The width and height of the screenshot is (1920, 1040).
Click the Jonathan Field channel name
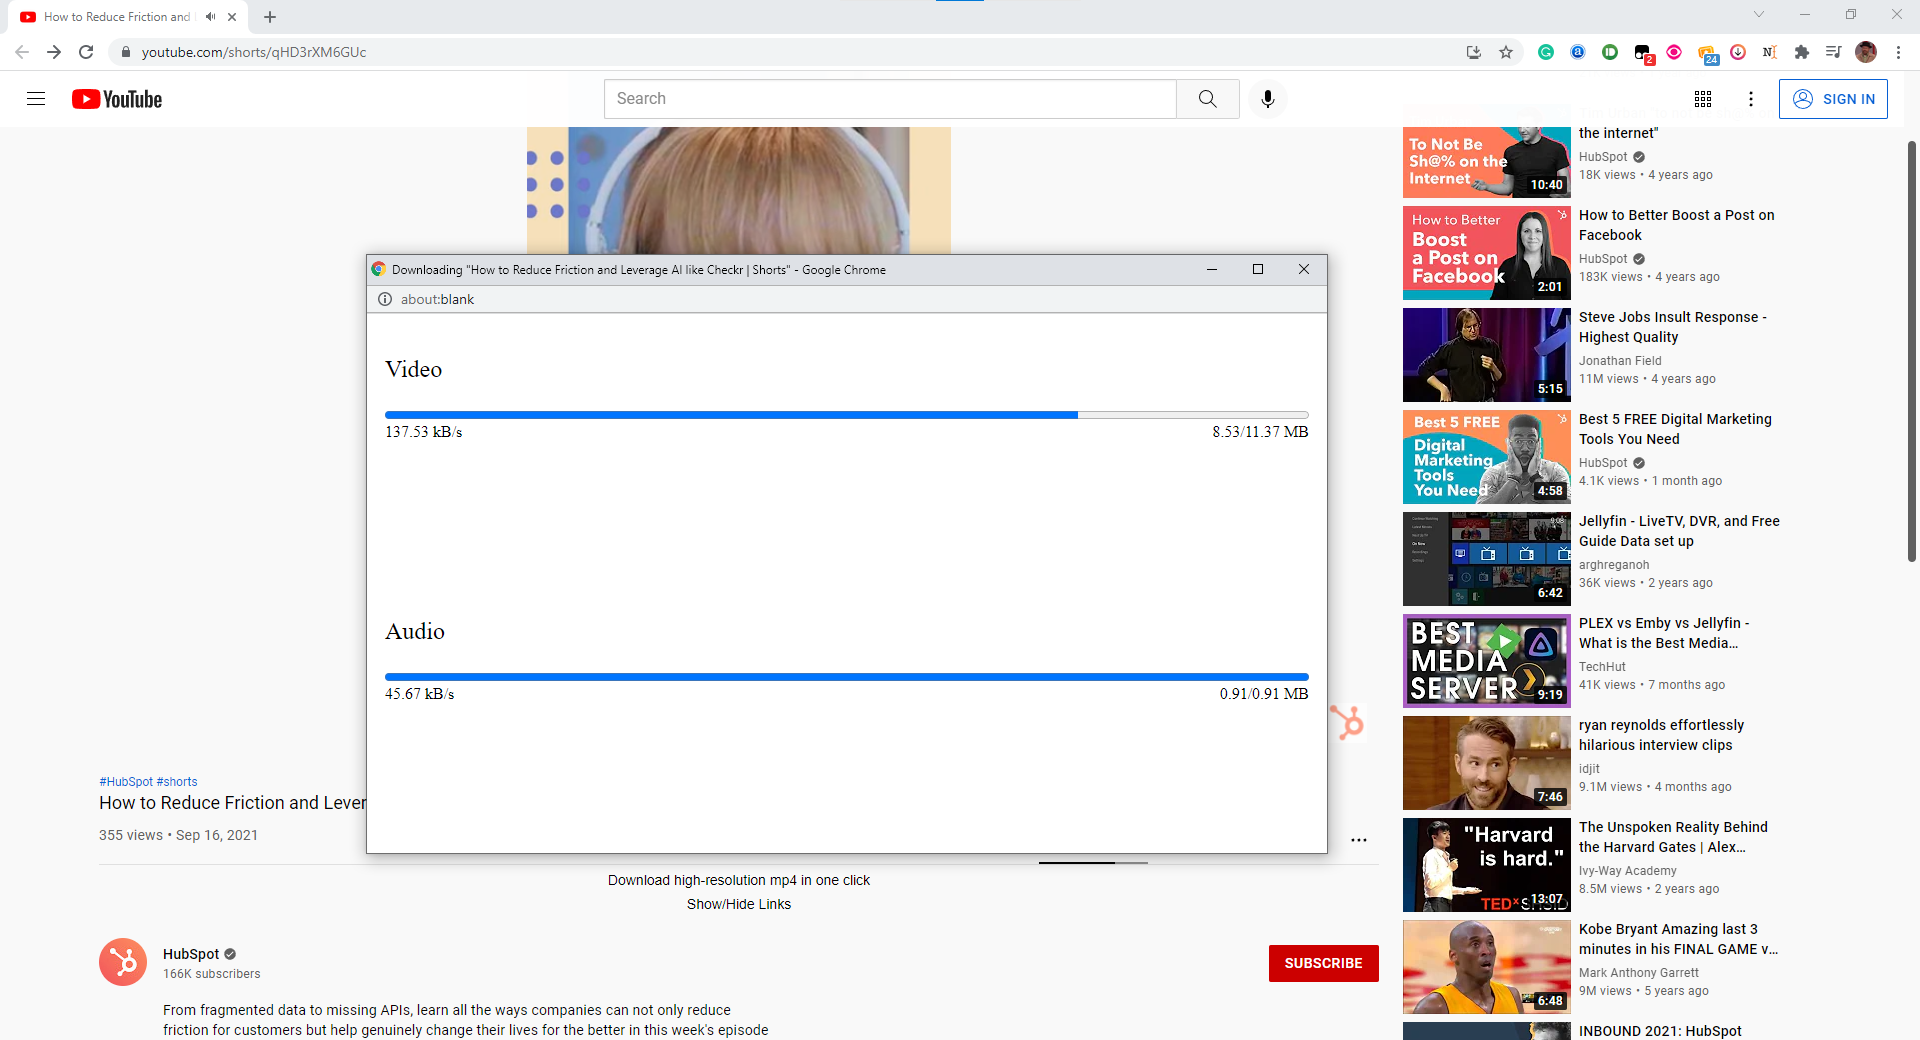pyautogui.click(x=1620, y=361)
